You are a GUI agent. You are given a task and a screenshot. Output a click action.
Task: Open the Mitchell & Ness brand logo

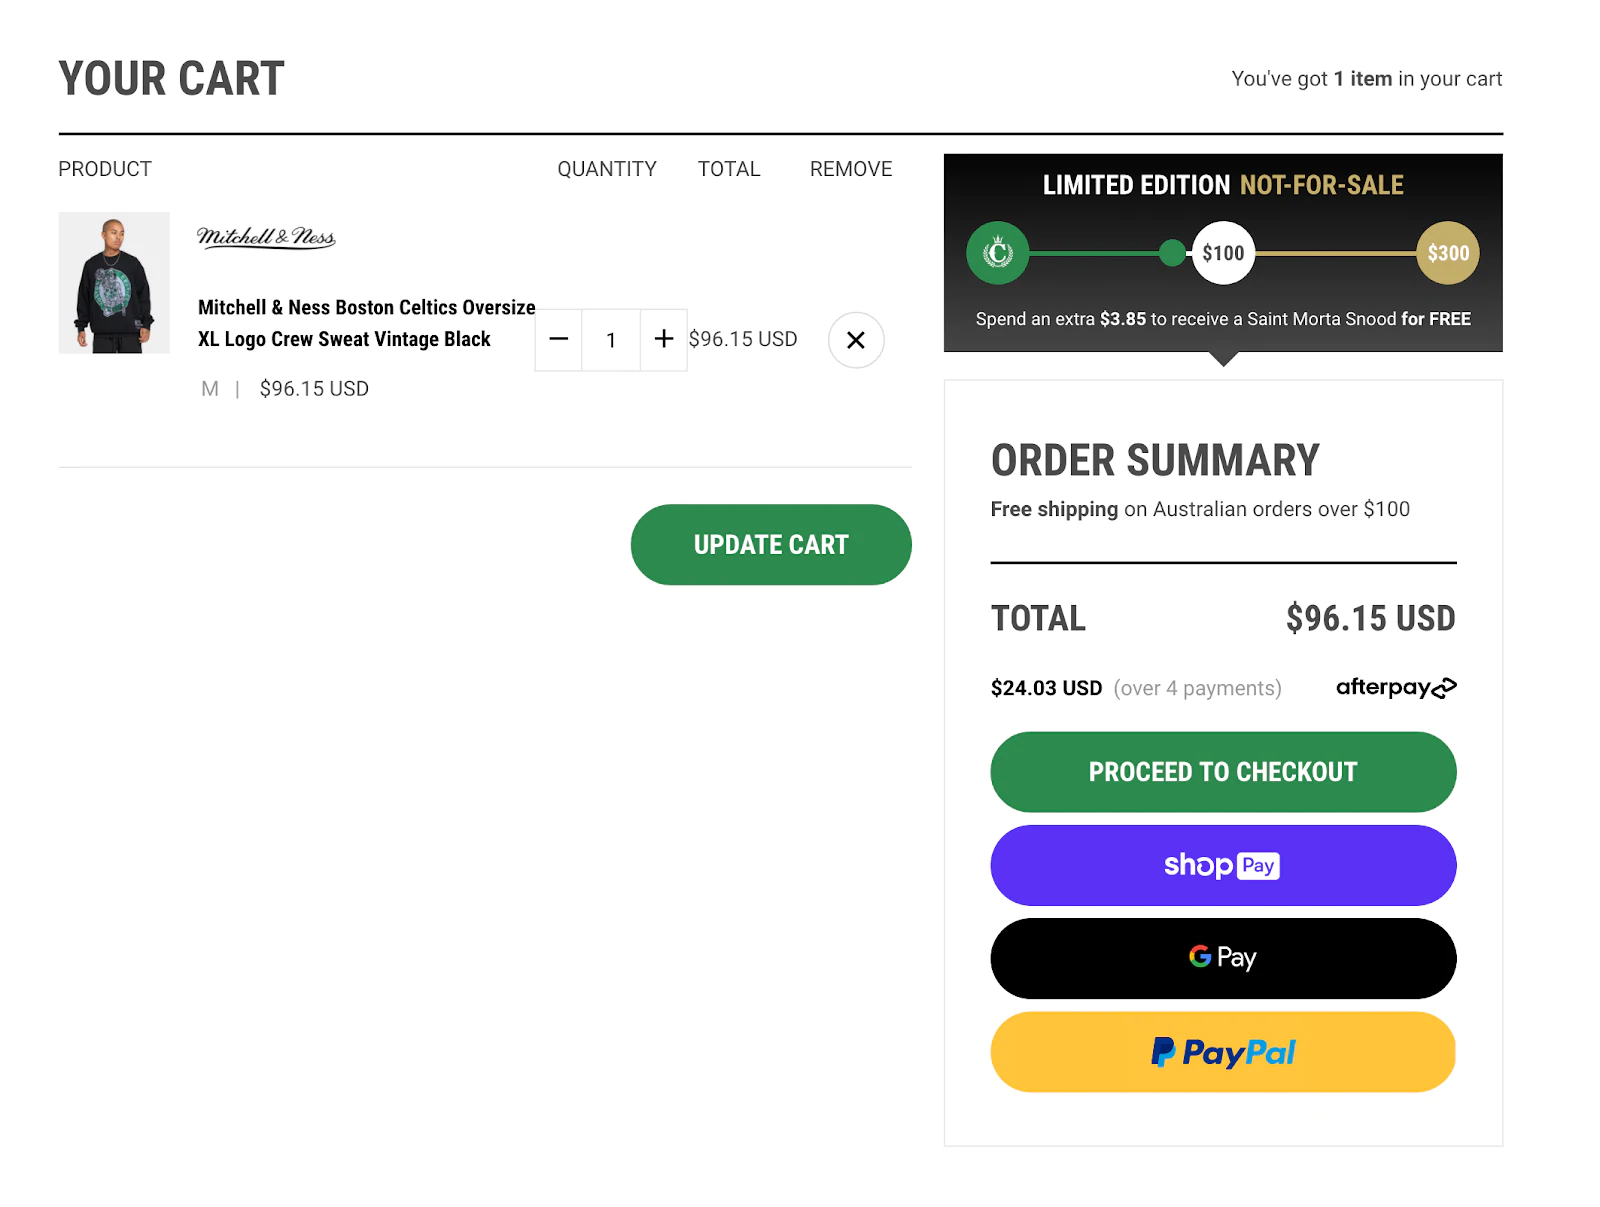tap(266, 237)
